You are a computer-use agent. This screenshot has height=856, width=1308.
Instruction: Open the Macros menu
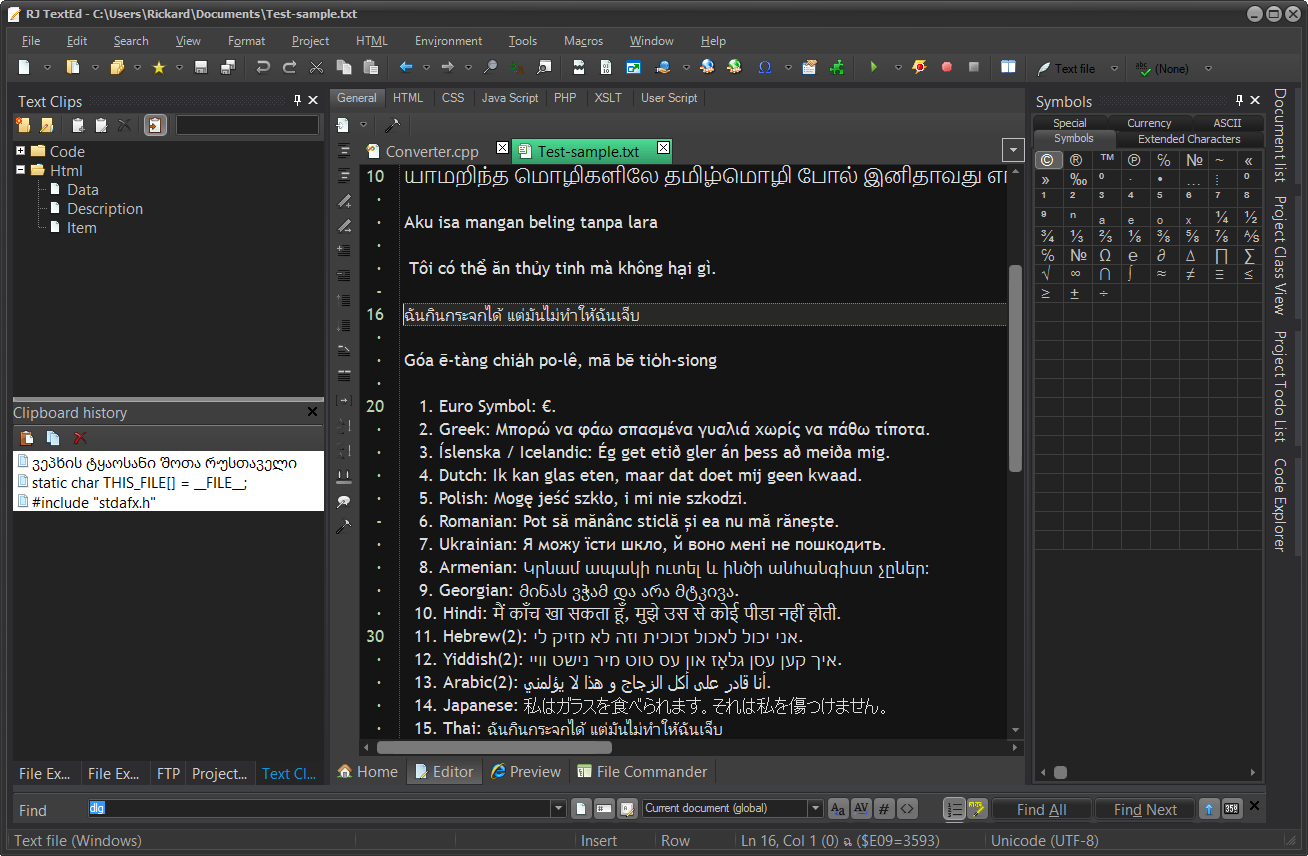(x=583, y=41)
